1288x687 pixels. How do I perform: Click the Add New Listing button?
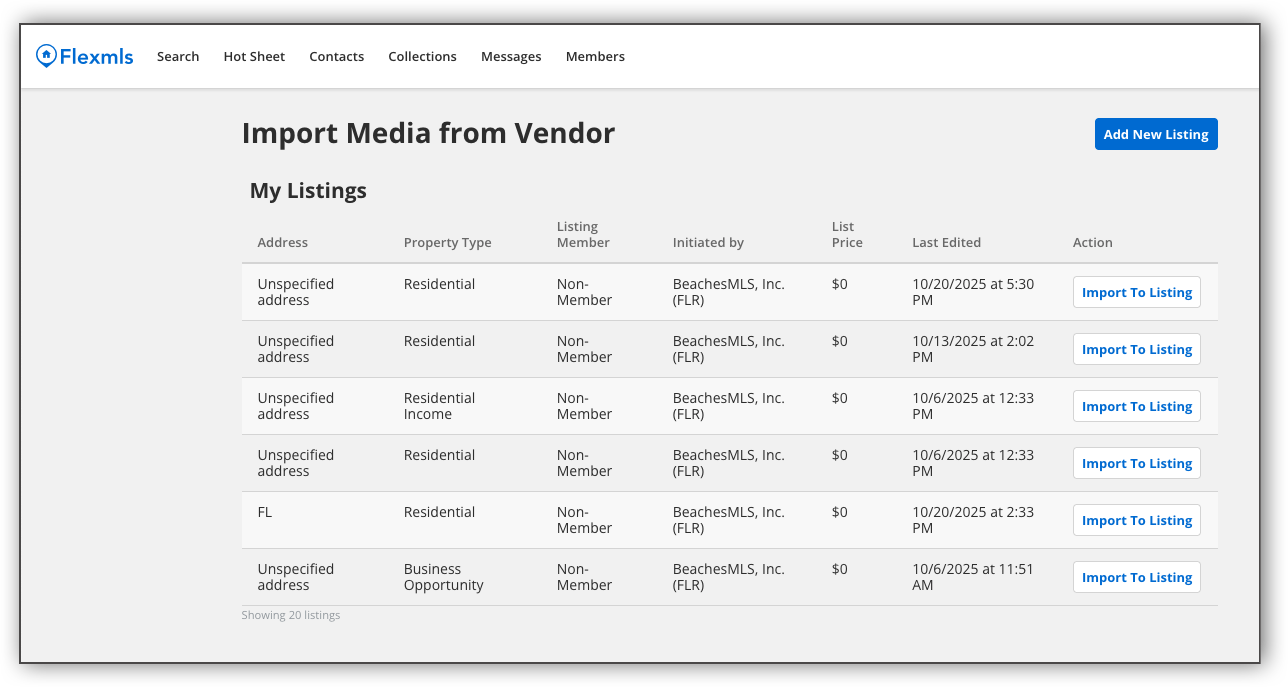click(x=1156, y=133)
